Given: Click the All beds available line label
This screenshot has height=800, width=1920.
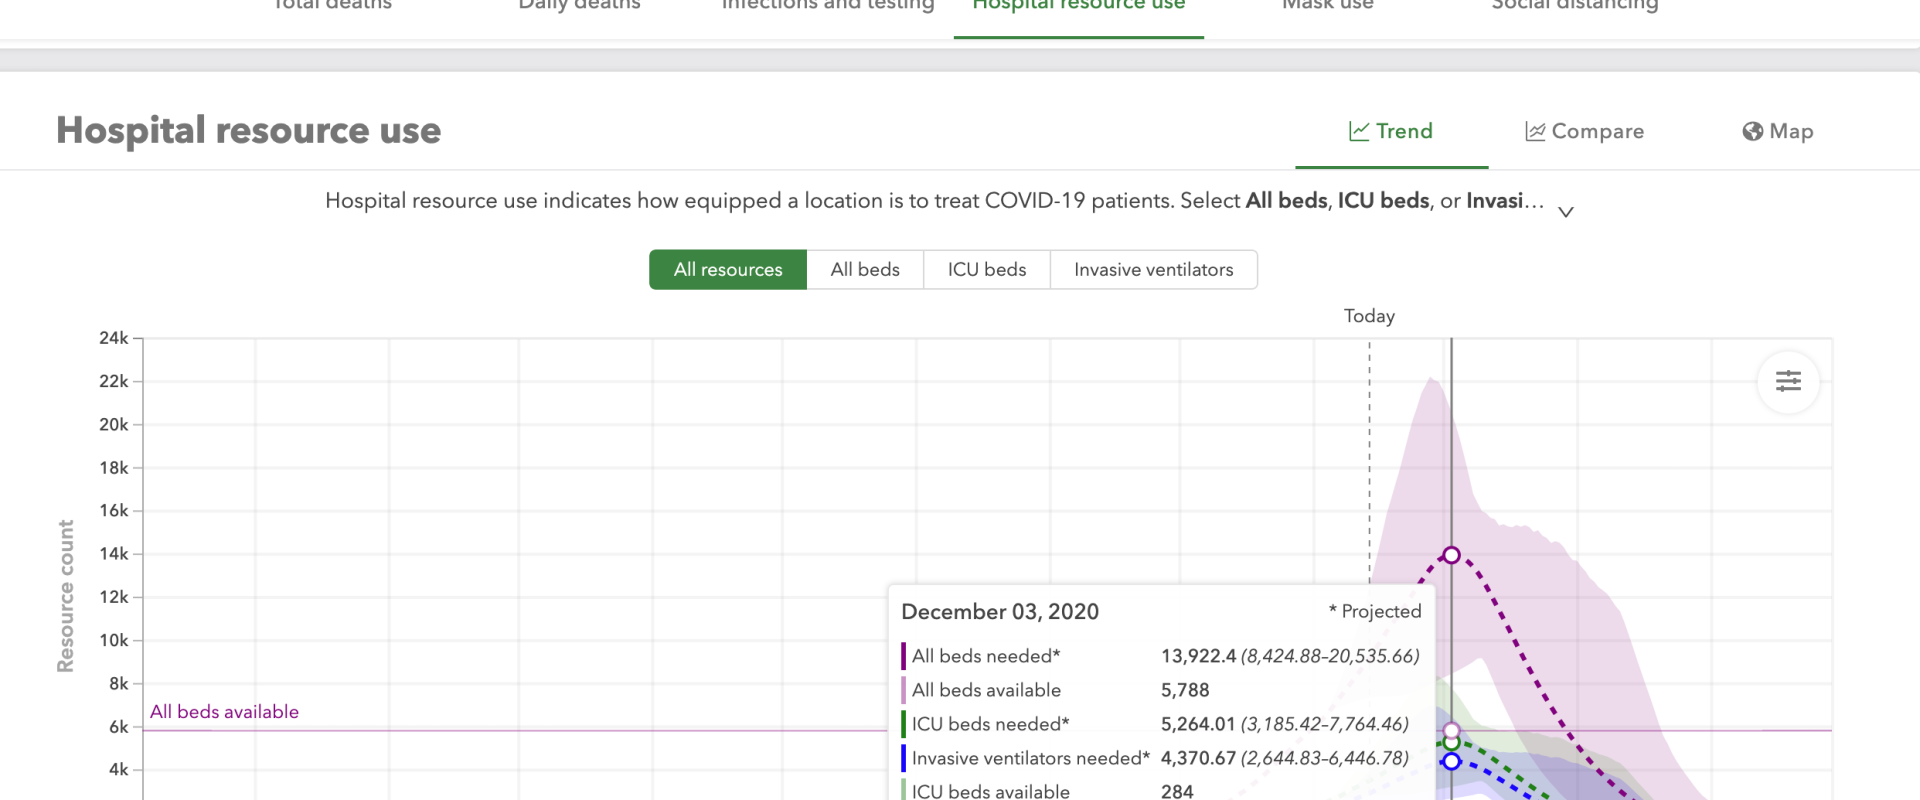Looking at the screenshot, I should point(224,712).
